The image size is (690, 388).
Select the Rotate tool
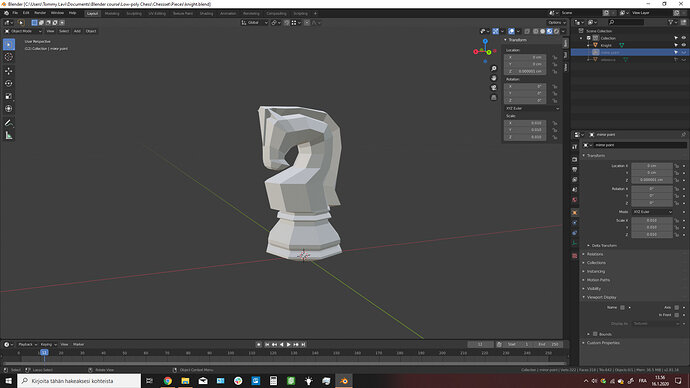click(9, 84)
